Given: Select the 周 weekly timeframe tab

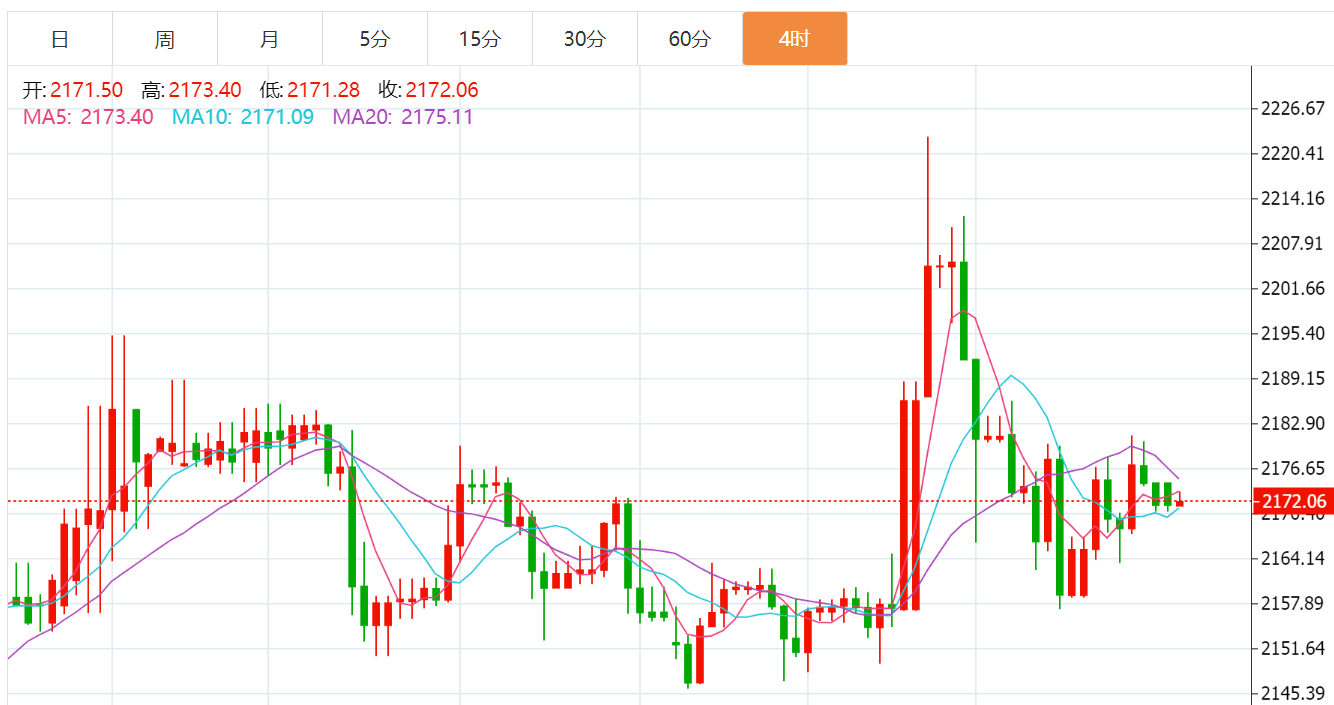Looking at the screenshot, I should (165, 39).
